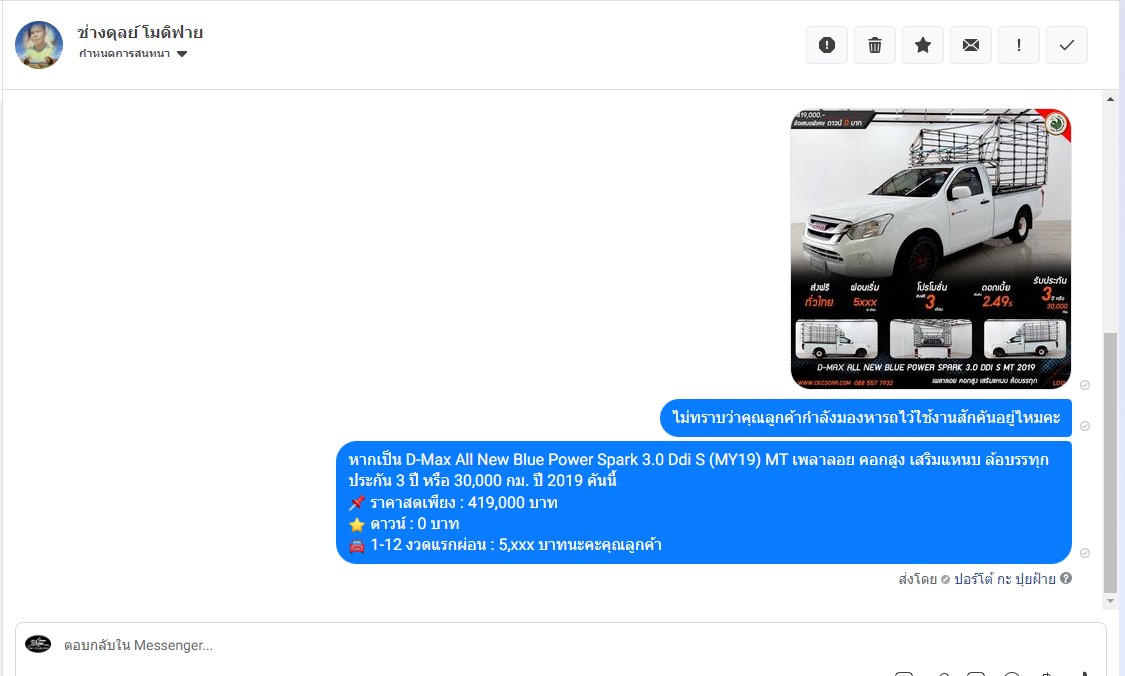Open contact name ช่างดุลย์ โมดิฟาย
The image size is (1125, 676).
(x=140, y=32)
